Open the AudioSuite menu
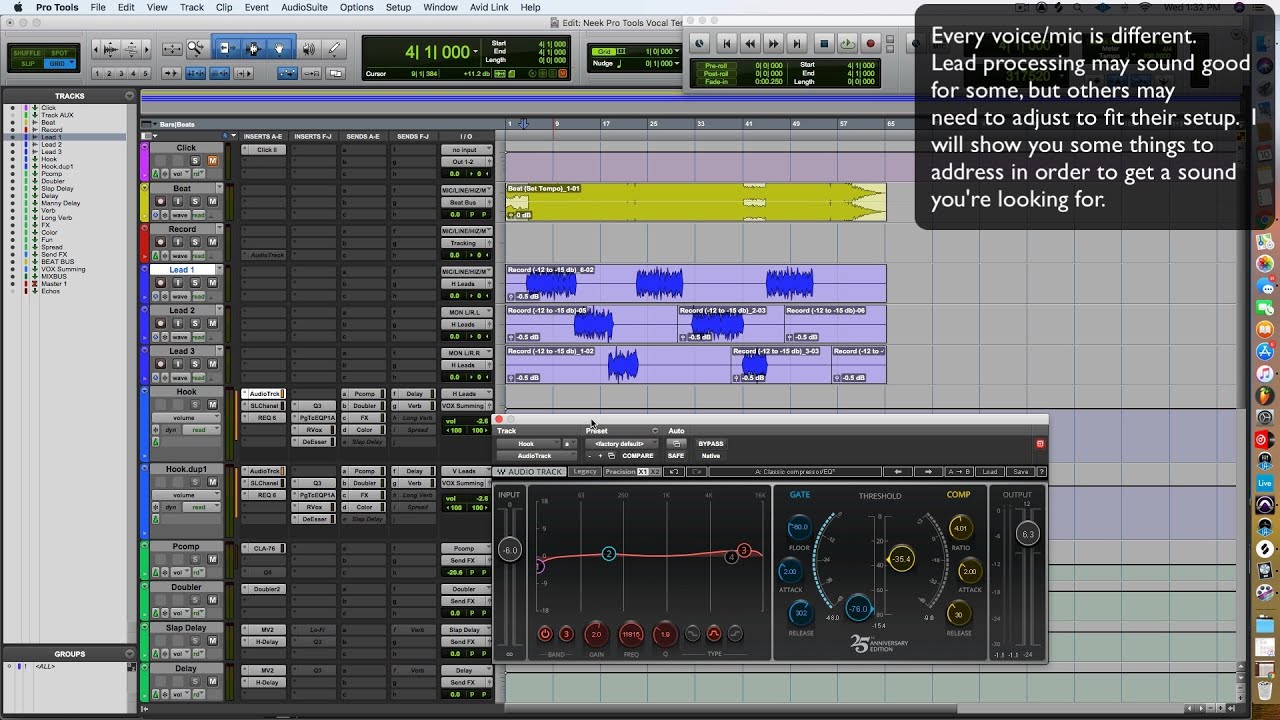Image resolution: width=1280 pixels, height=720 pixels. (304, 7)
